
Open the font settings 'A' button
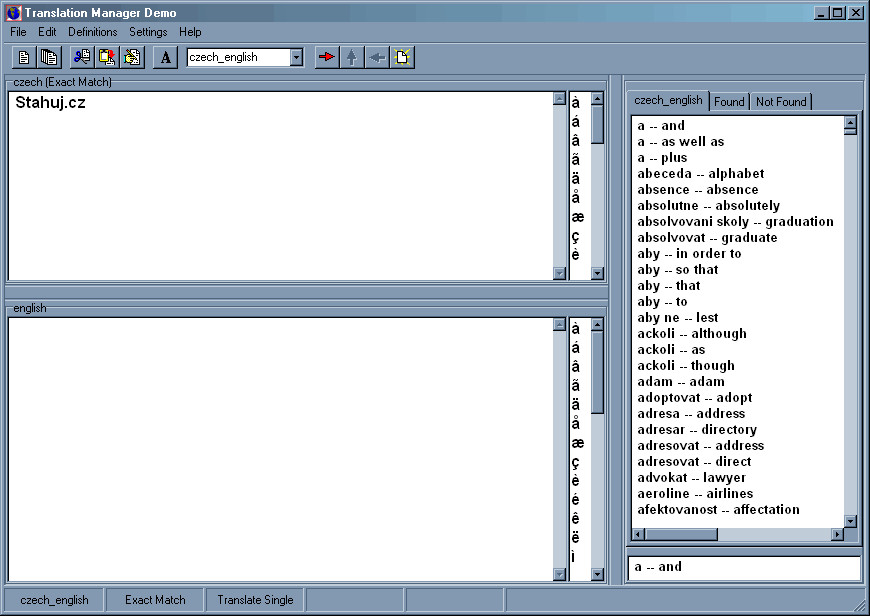click(x=165, y=57)
